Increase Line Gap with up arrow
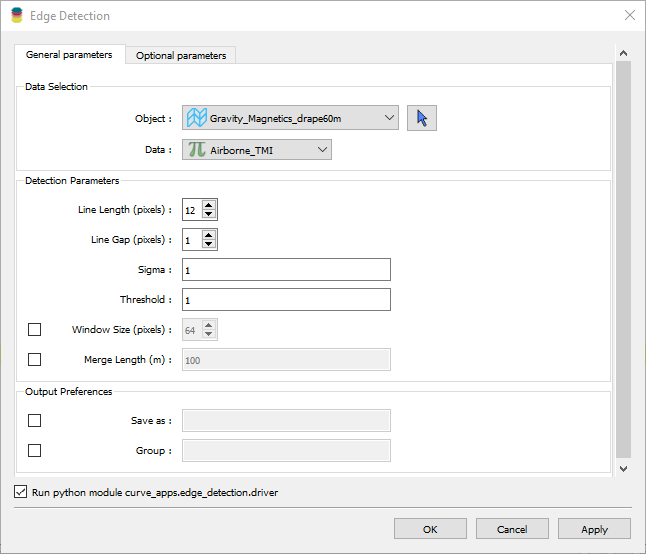The width and height of the screenshot is (646, 554). (208, 235)
